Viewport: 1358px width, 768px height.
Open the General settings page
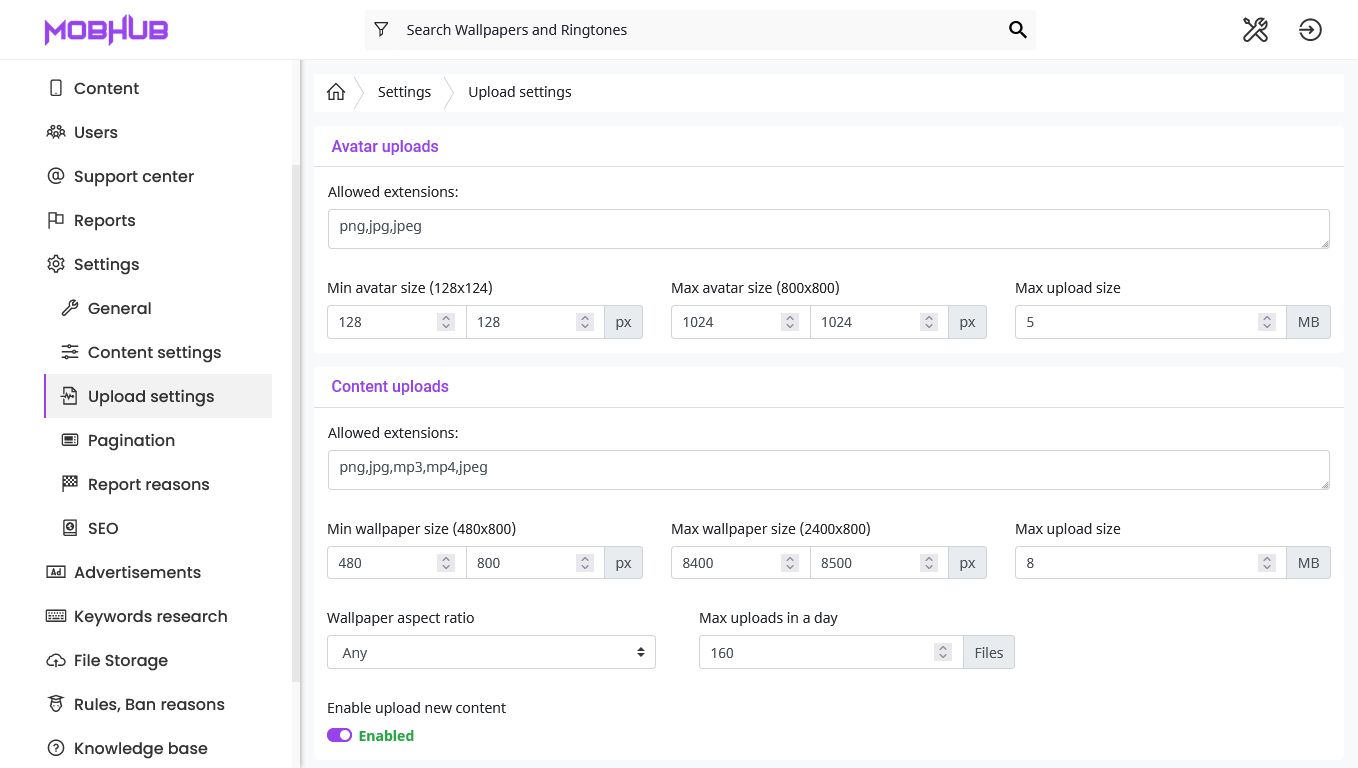[x=119, y=308]
